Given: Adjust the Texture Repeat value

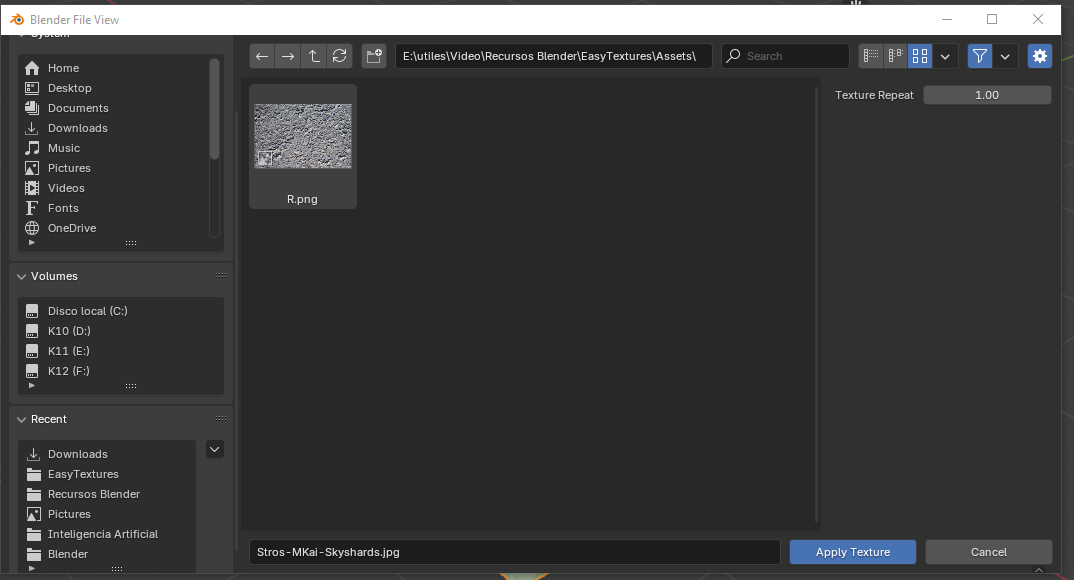Looking at the screenshot, I should click(987, 94).
